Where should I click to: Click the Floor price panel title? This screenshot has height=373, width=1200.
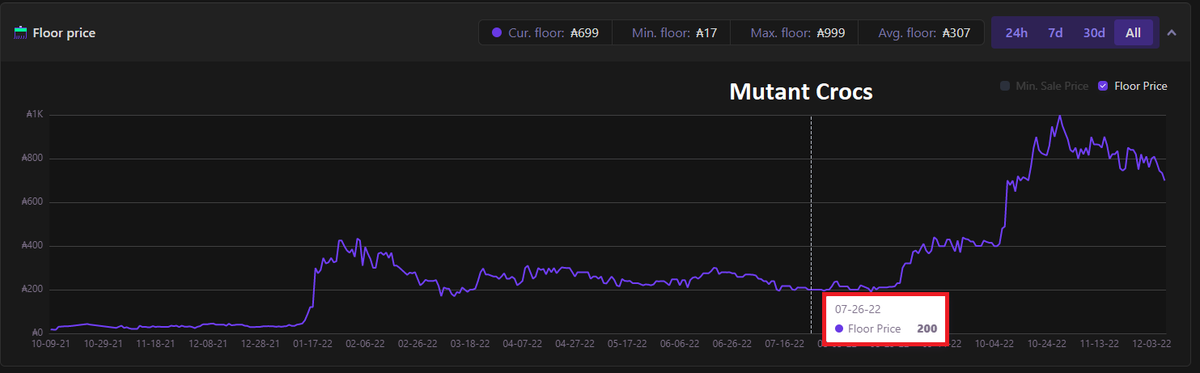(64, 33)
